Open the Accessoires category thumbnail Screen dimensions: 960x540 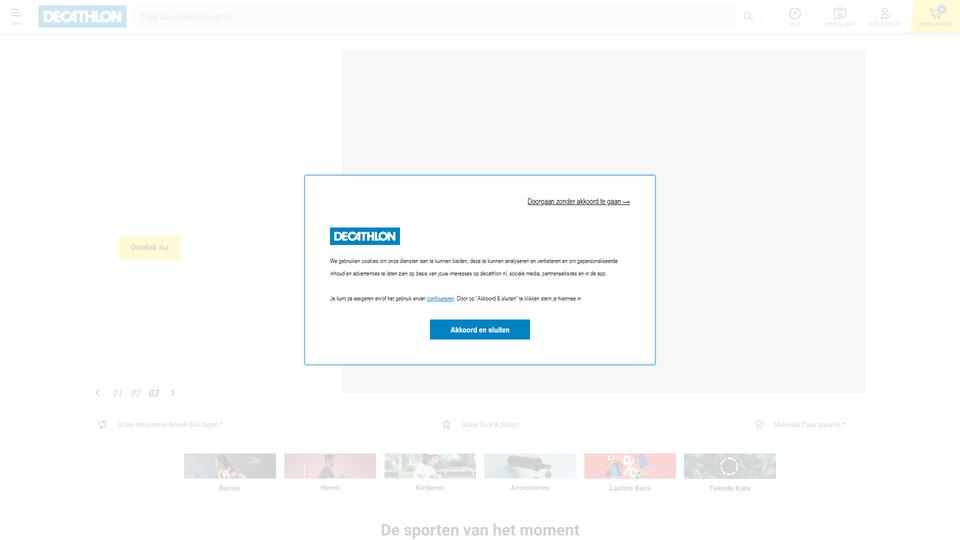pyautogui.click(x=530, y=466)
